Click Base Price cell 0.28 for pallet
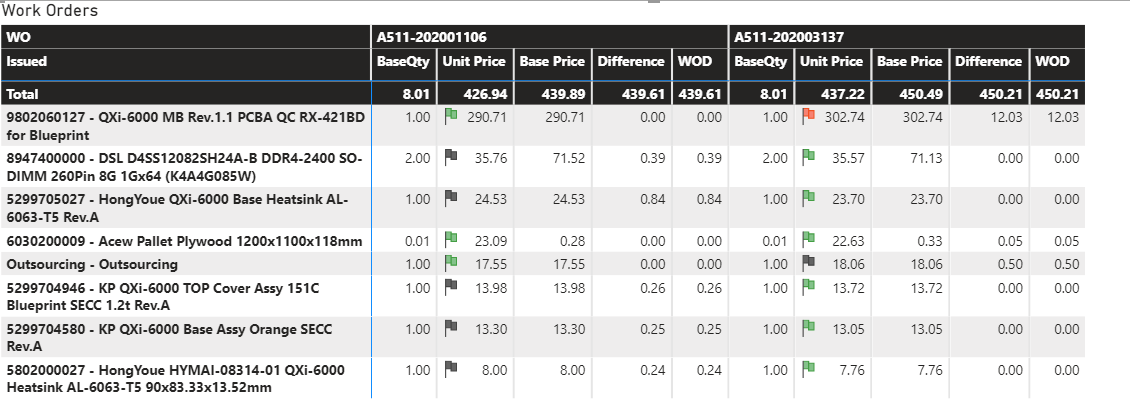 571,241
